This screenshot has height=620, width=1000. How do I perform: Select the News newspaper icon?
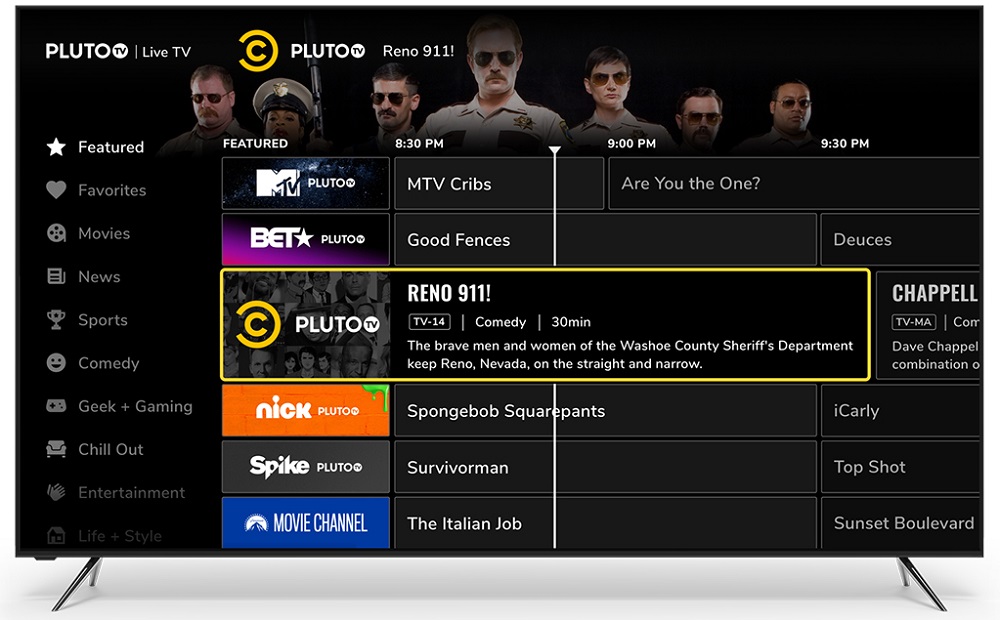coord(57,277)
